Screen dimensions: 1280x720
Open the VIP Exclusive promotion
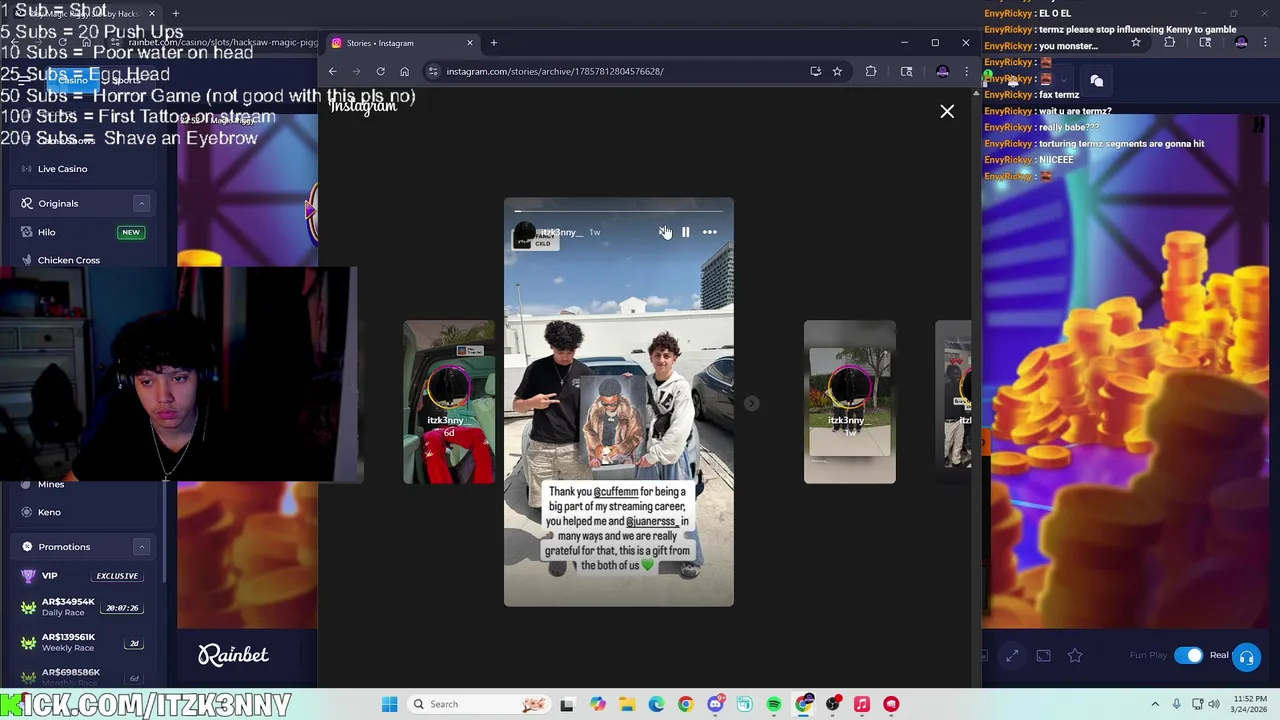82,576
